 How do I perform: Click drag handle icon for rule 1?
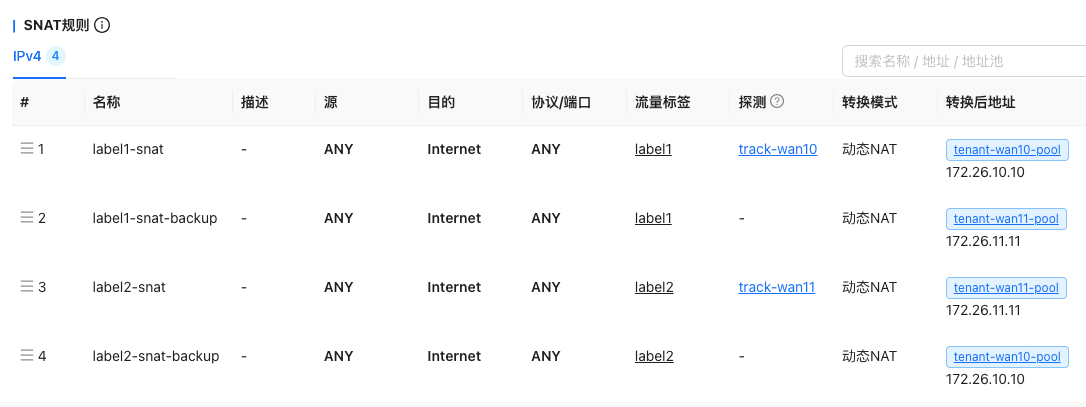click(x=27, y=149)
